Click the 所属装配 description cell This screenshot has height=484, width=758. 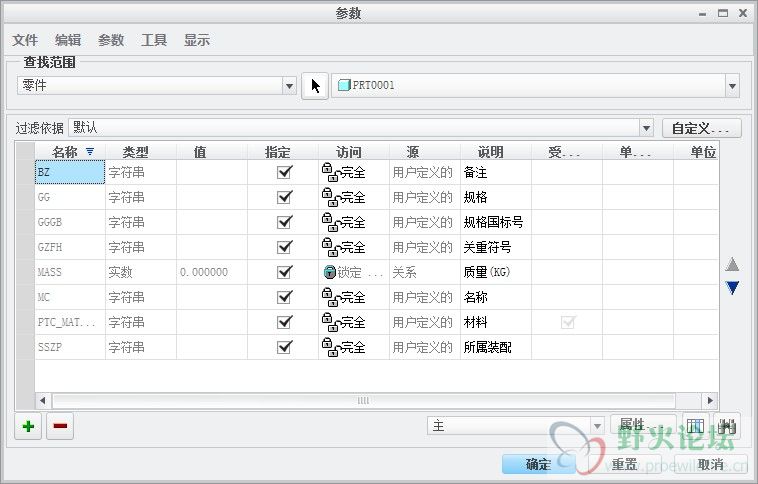pyautogui.click(x=496, y=347)
